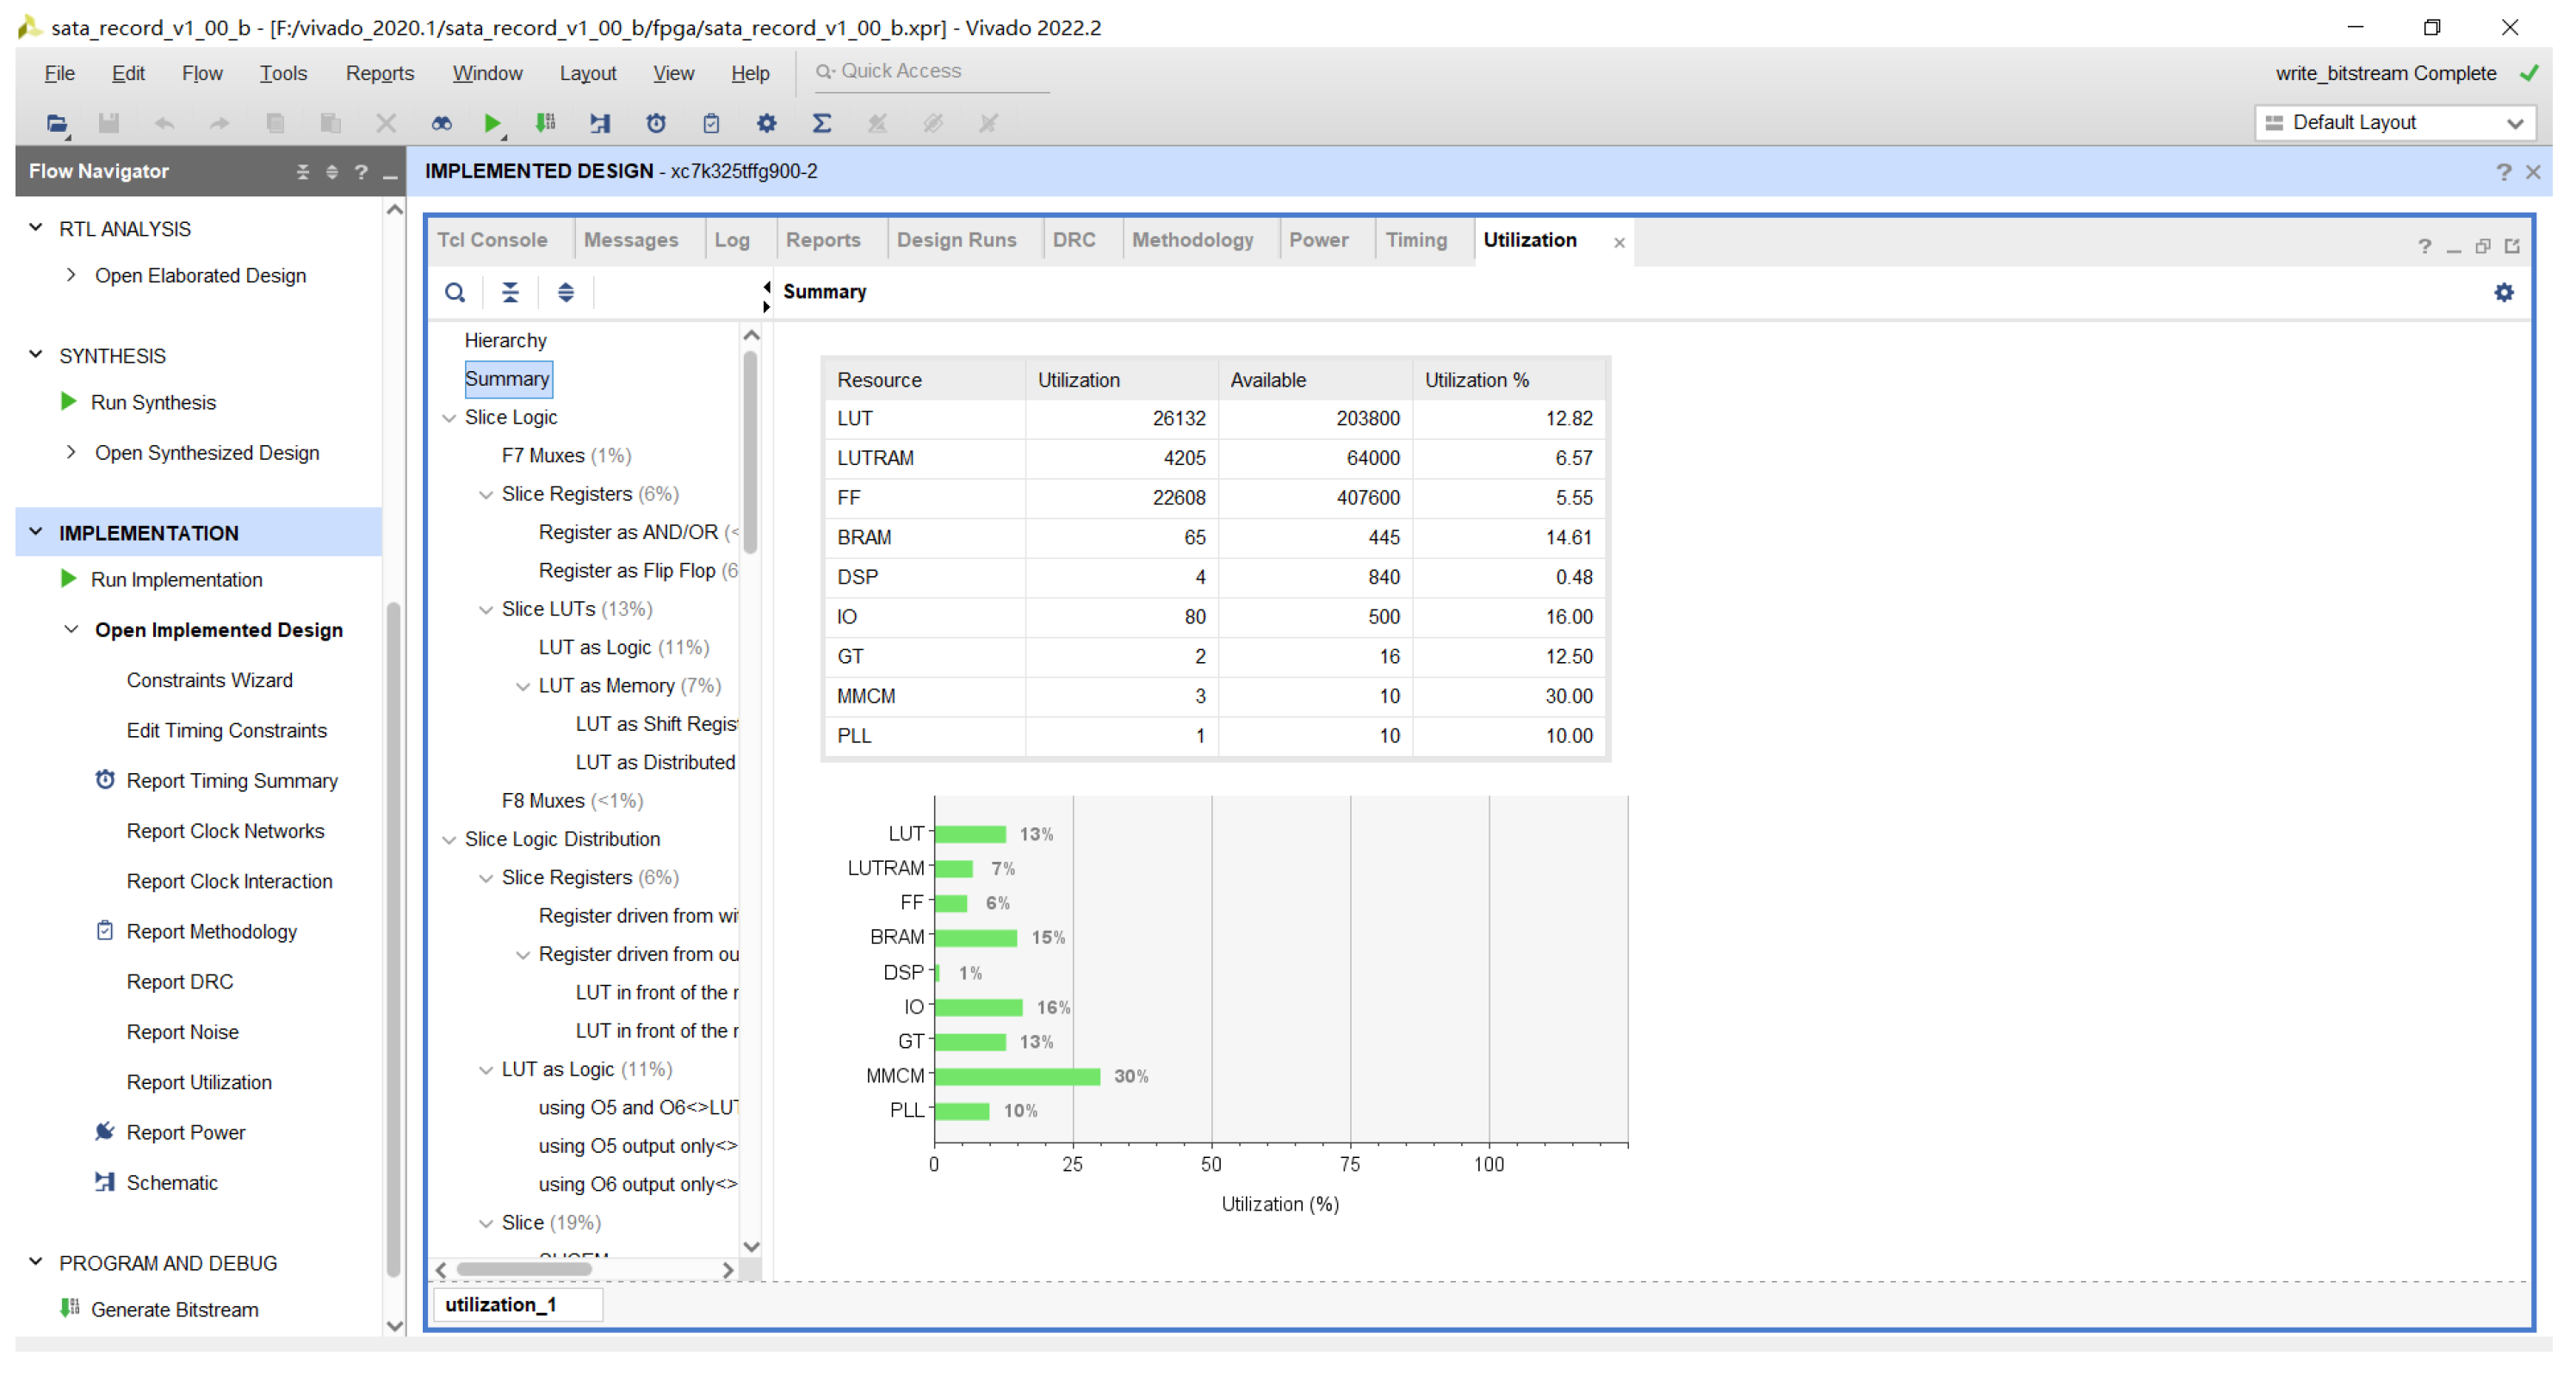Open the Schematic toolbar icon

click(x=600, y=123)
